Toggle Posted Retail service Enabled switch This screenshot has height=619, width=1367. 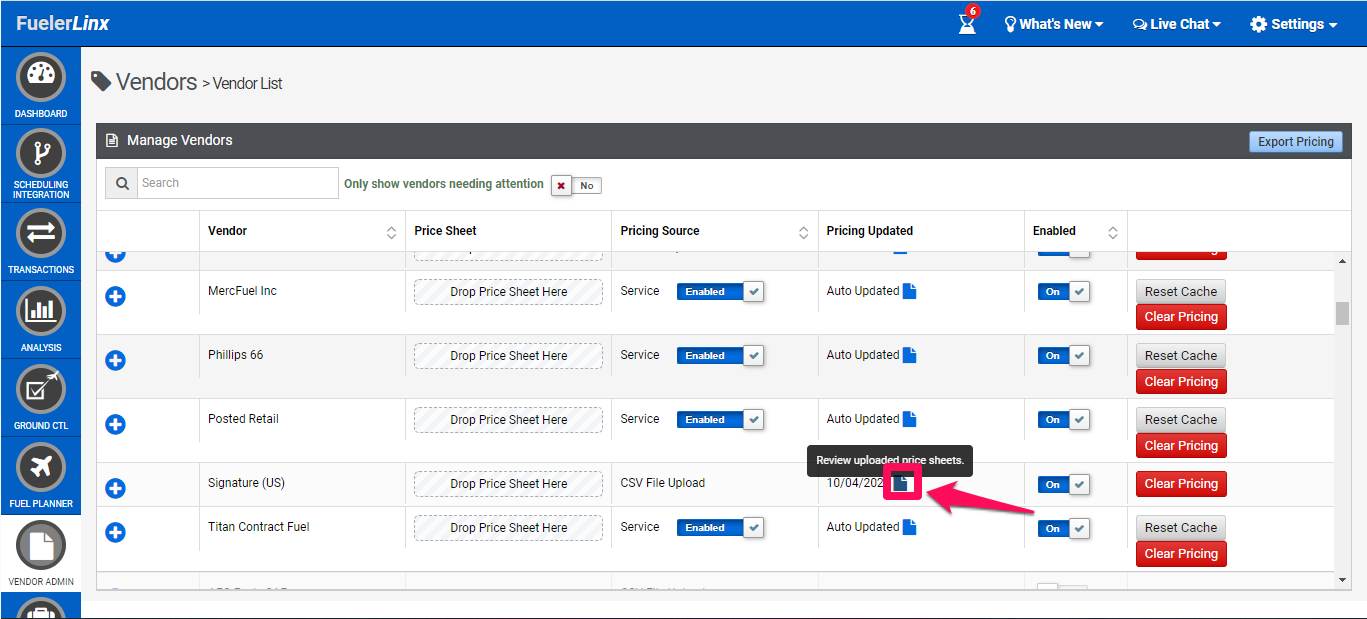point(720,419)
